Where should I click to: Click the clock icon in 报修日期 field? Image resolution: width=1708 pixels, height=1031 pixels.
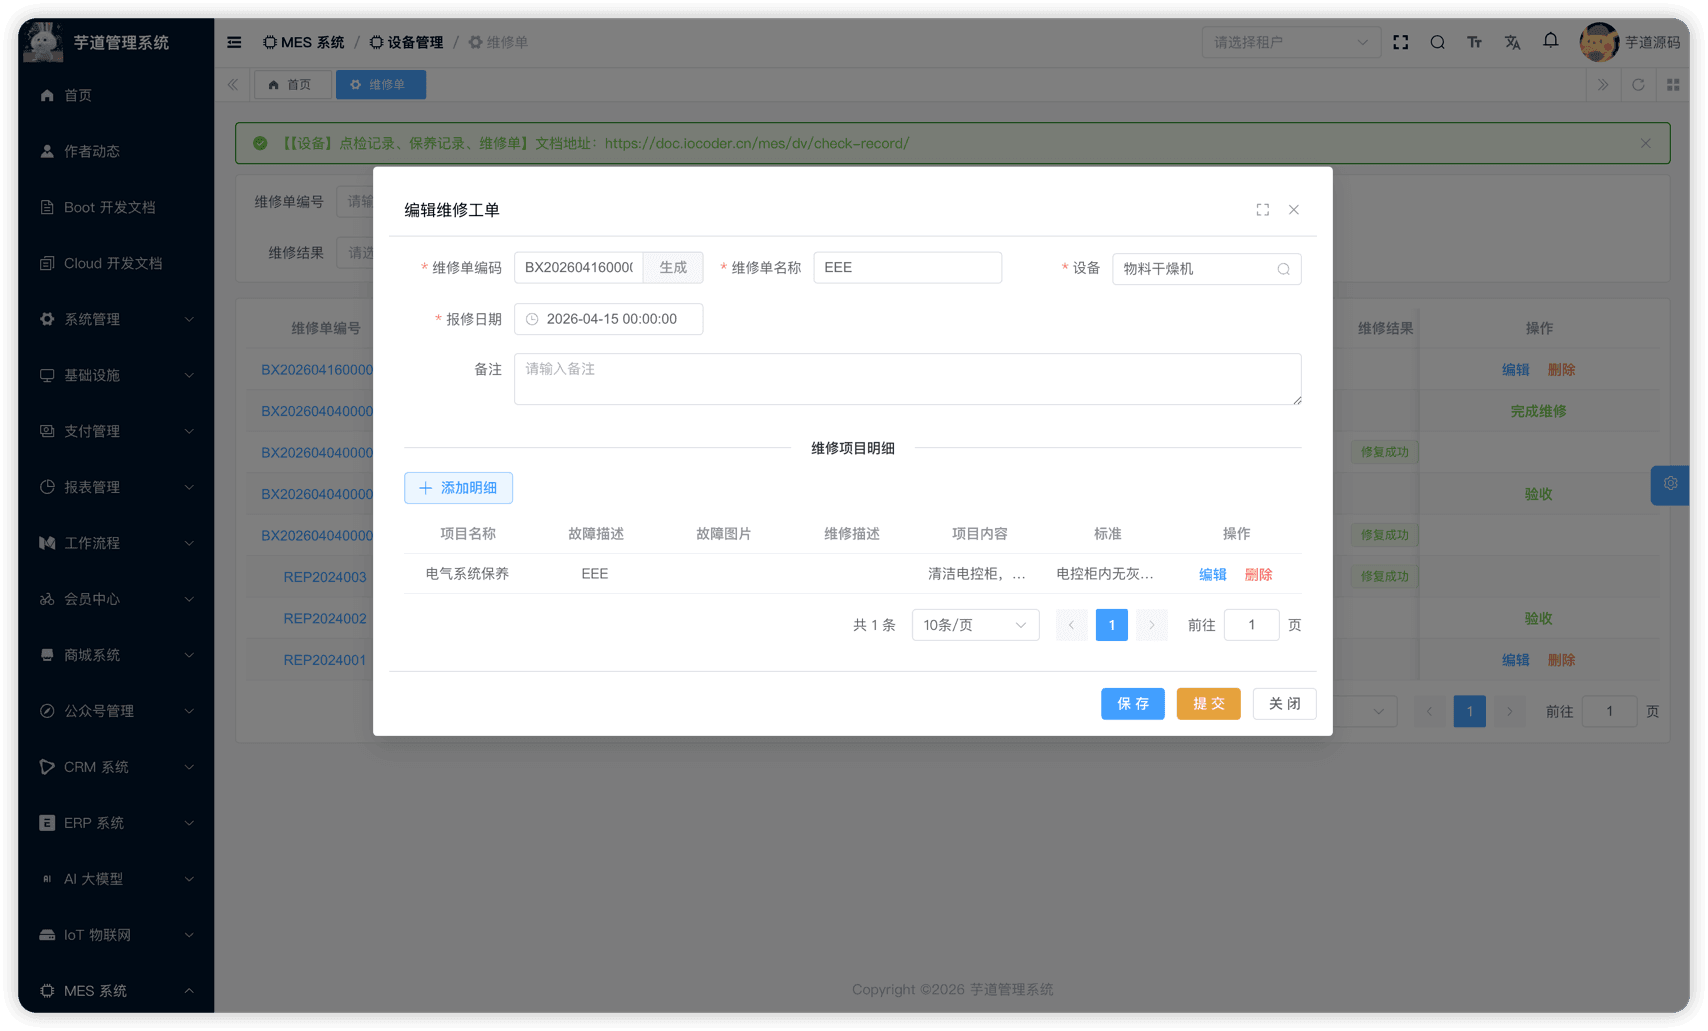[531, 319]
